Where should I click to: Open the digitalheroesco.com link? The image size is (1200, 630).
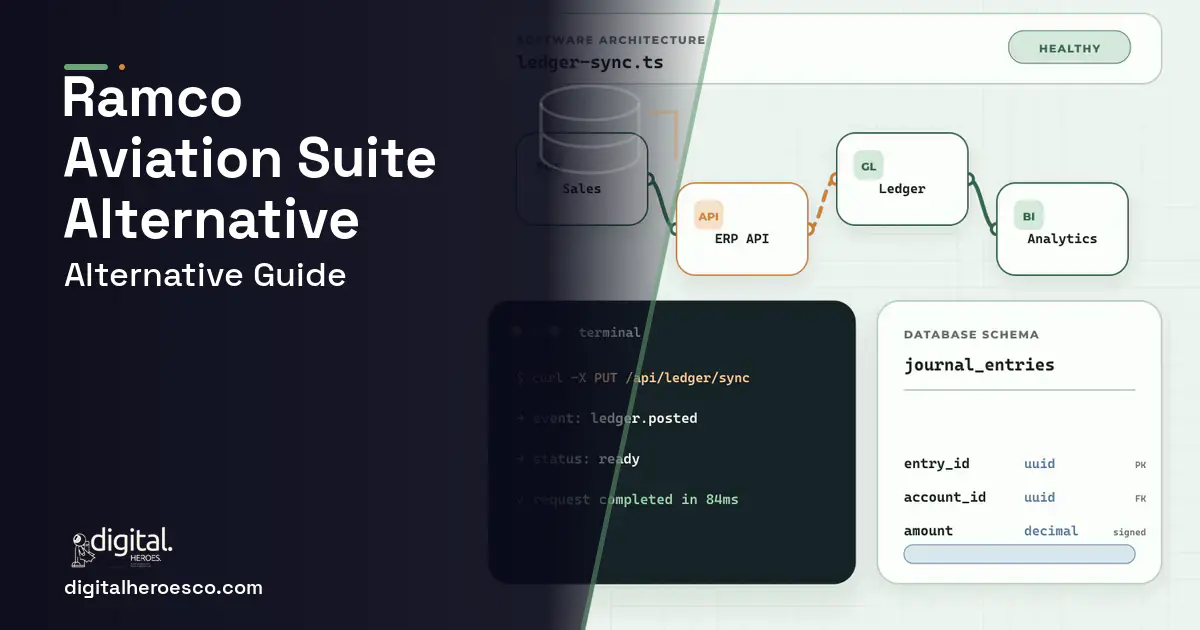coord(163,588)
